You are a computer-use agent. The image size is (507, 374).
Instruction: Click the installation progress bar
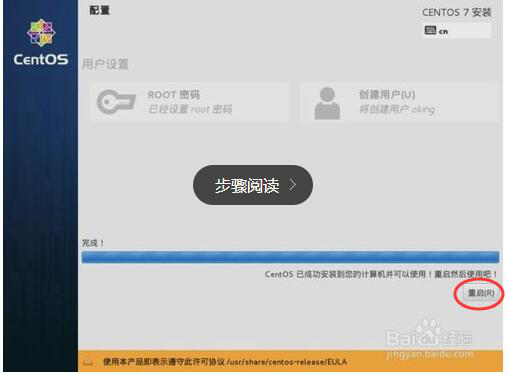coord(290,257)
